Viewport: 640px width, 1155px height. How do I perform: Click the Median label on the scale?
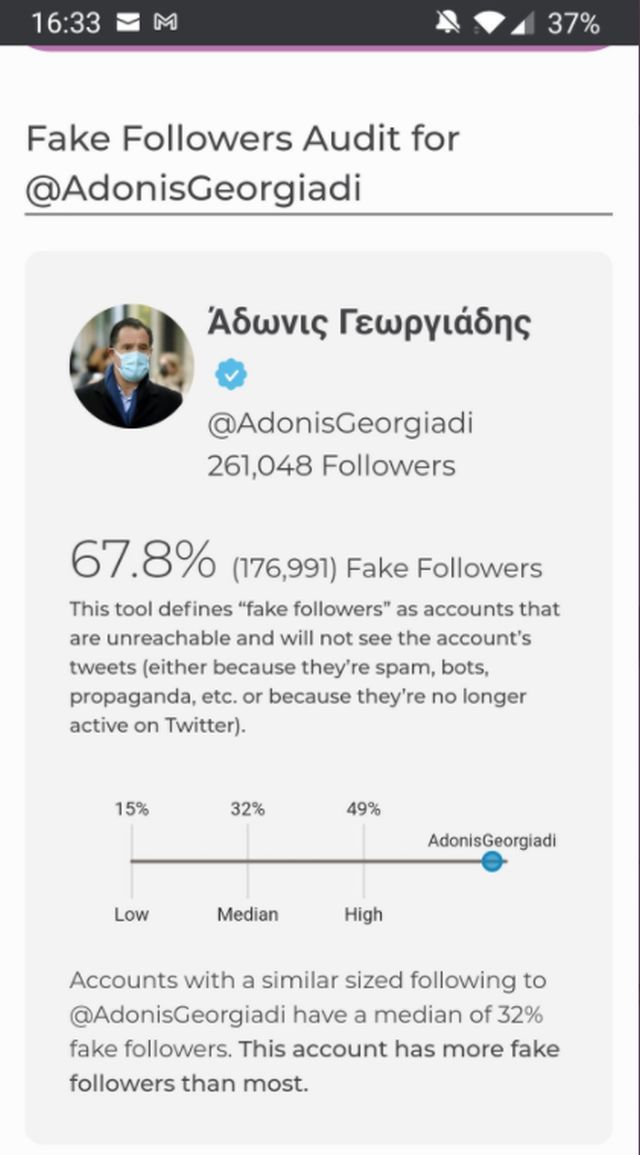(x=248, y=914)
